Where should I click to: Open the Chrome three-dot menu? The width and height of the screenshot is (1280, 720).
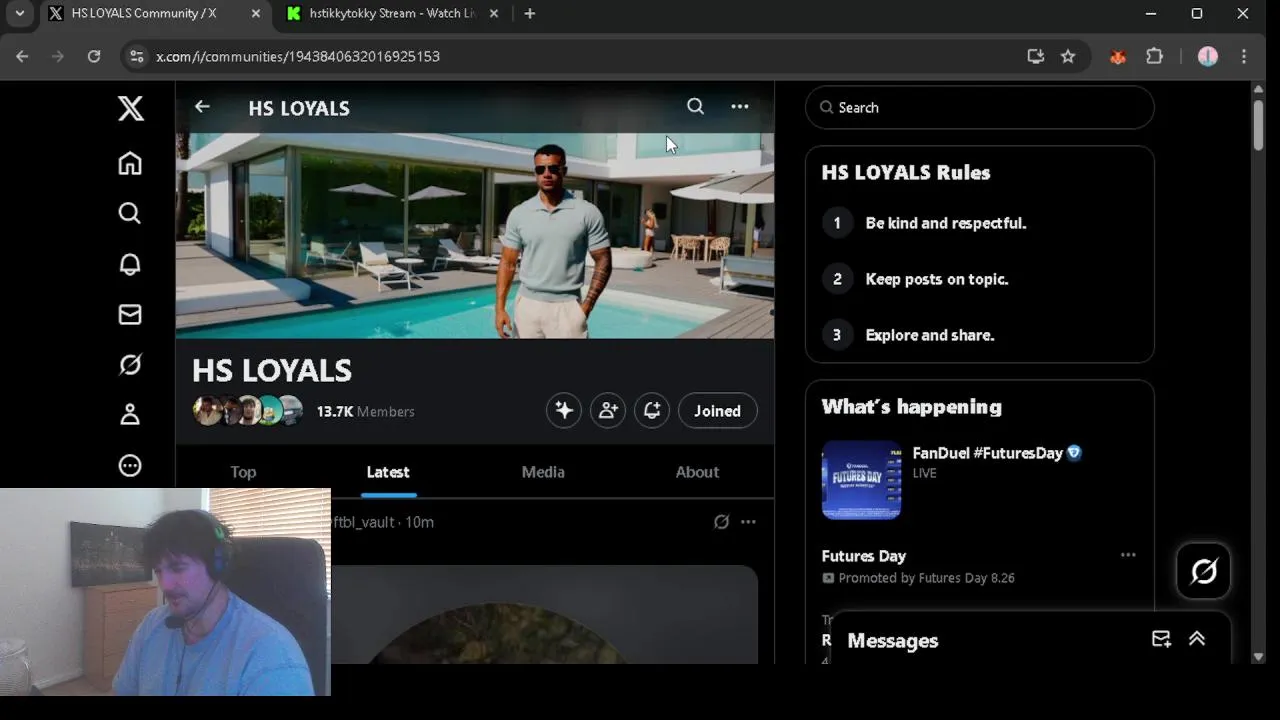pos(1244,57)
